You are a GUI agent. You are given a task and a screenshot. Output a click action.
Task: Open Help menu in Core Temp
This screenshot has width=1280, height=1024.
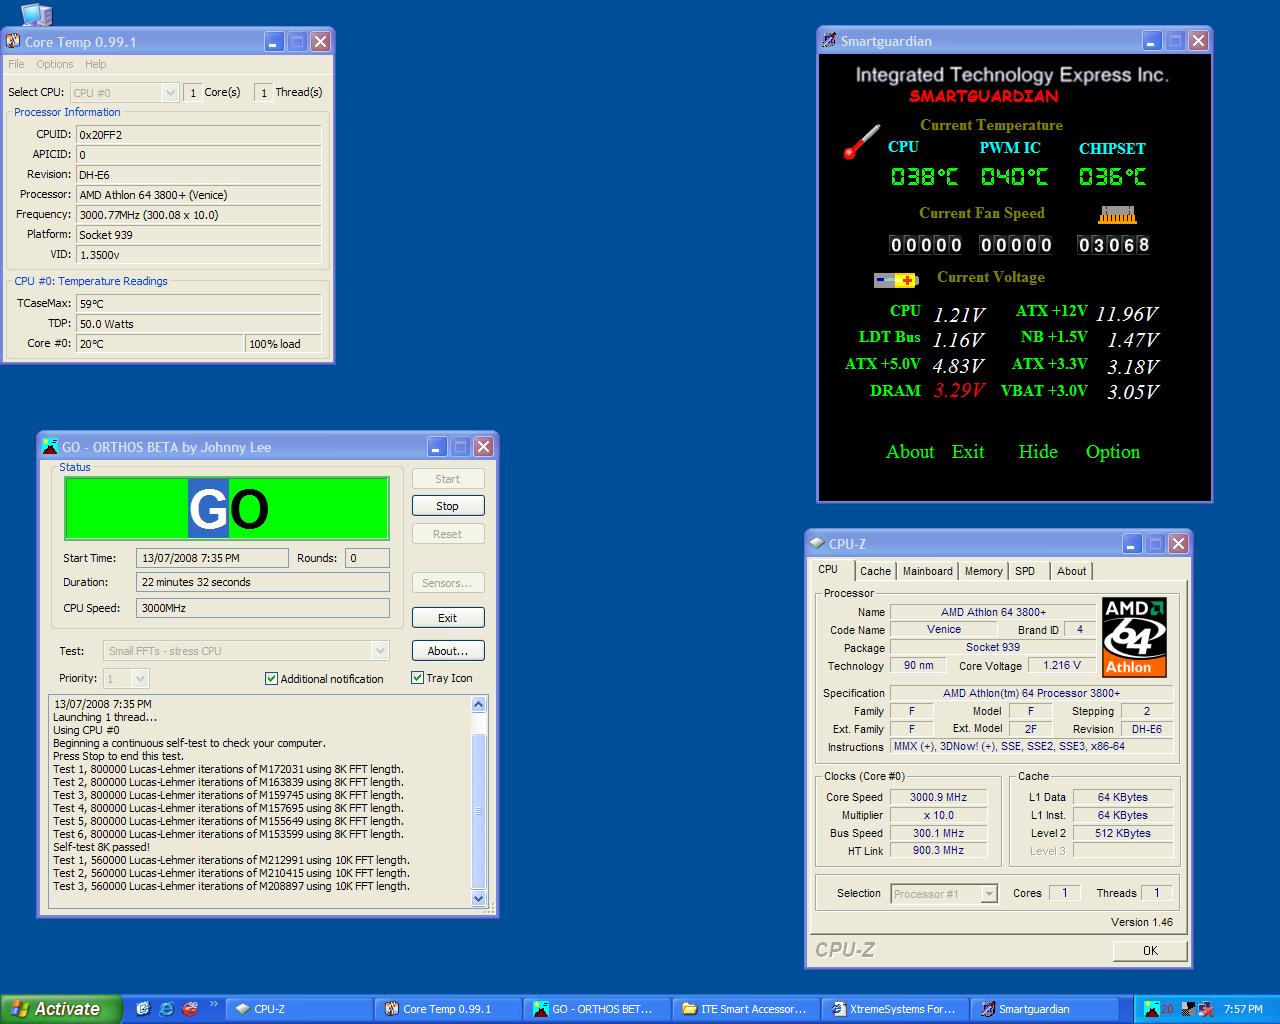[95, 64]
